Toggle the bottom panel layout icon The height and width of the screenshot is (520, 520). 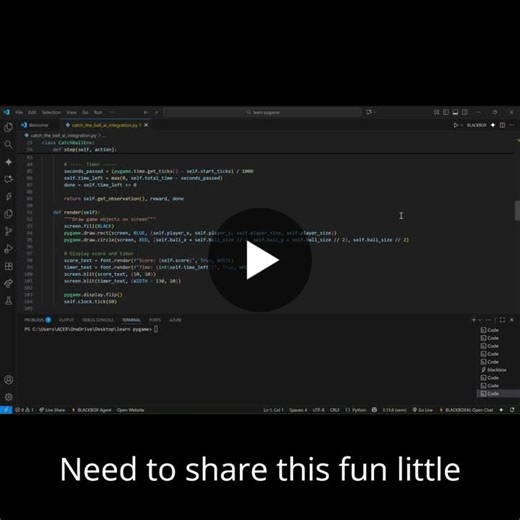click(x=455, y=112)
